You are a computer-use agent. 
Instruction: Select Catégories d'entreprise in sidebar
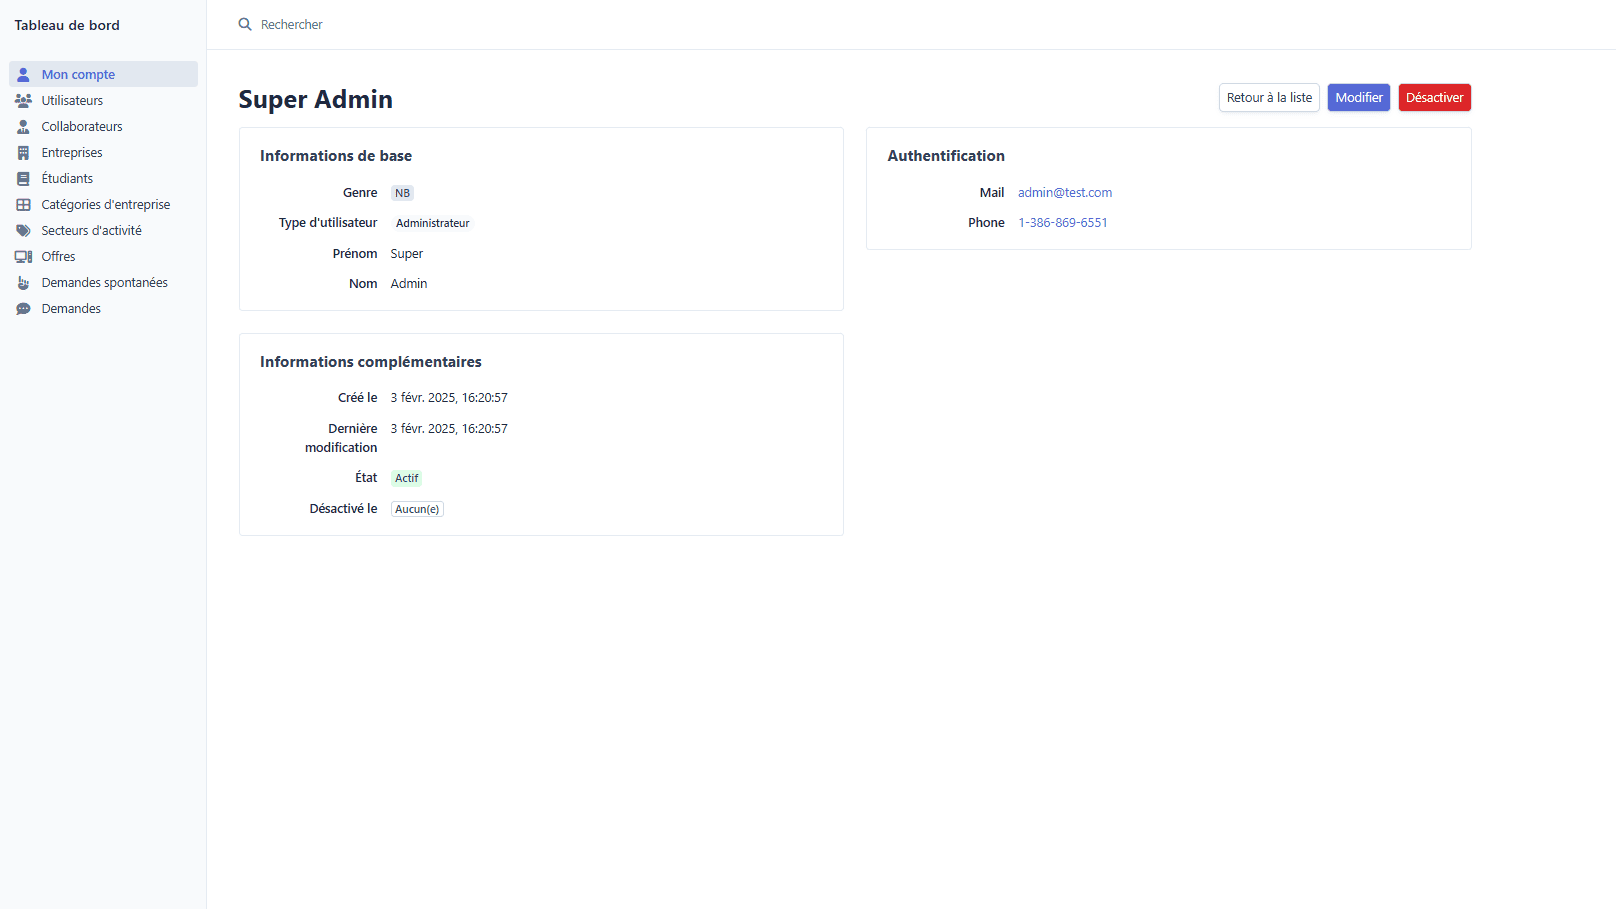[104, 204]
